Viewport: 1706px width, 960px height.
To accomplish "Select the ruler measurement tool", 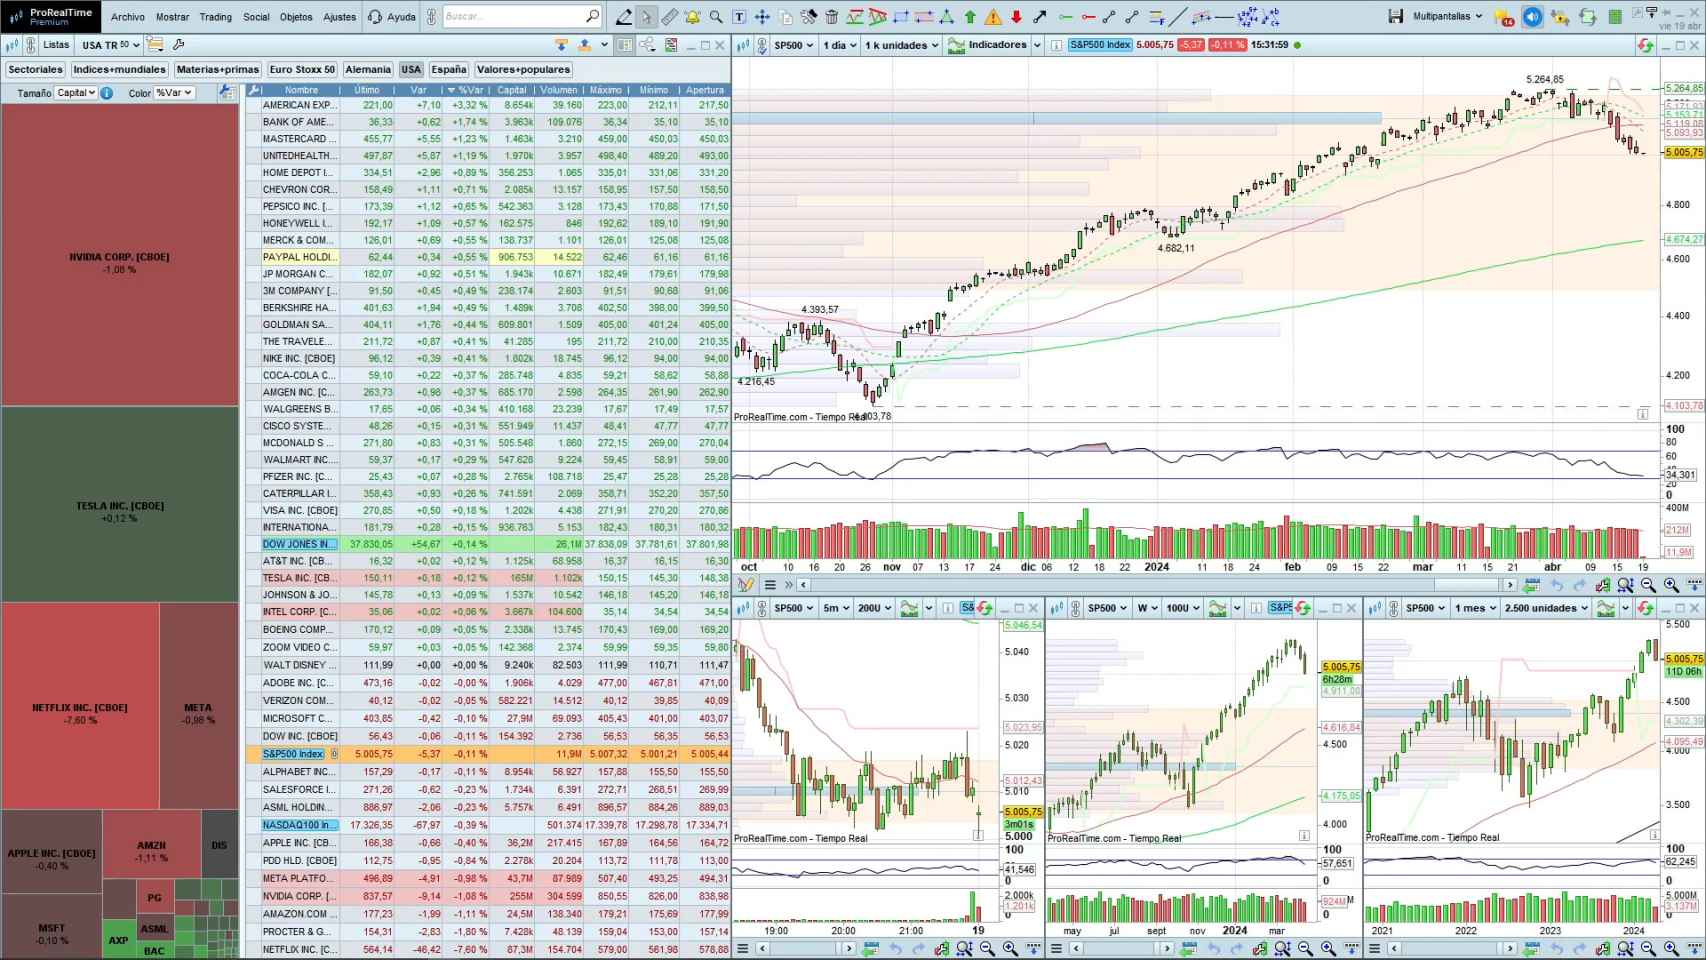I will [x=669, y=17].
